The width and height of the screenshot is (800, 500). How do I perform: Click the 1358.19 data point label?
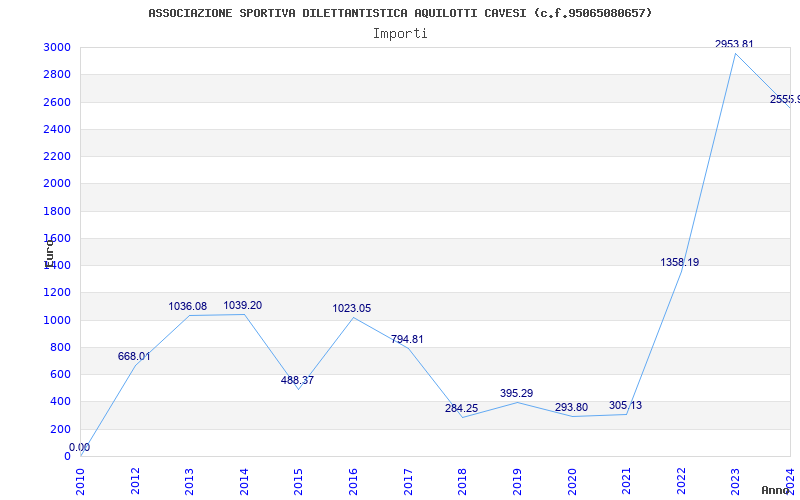click(x=679, y=262)
